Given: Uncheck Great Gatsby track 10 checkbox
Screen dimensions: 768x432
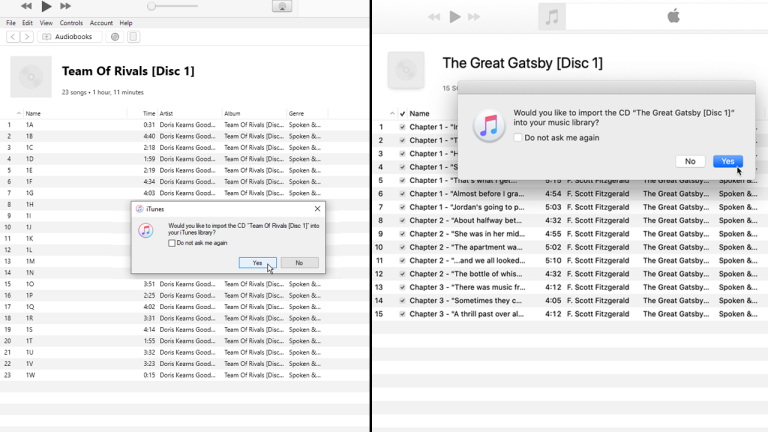Looking at the screenshot, I should [402, 247].
